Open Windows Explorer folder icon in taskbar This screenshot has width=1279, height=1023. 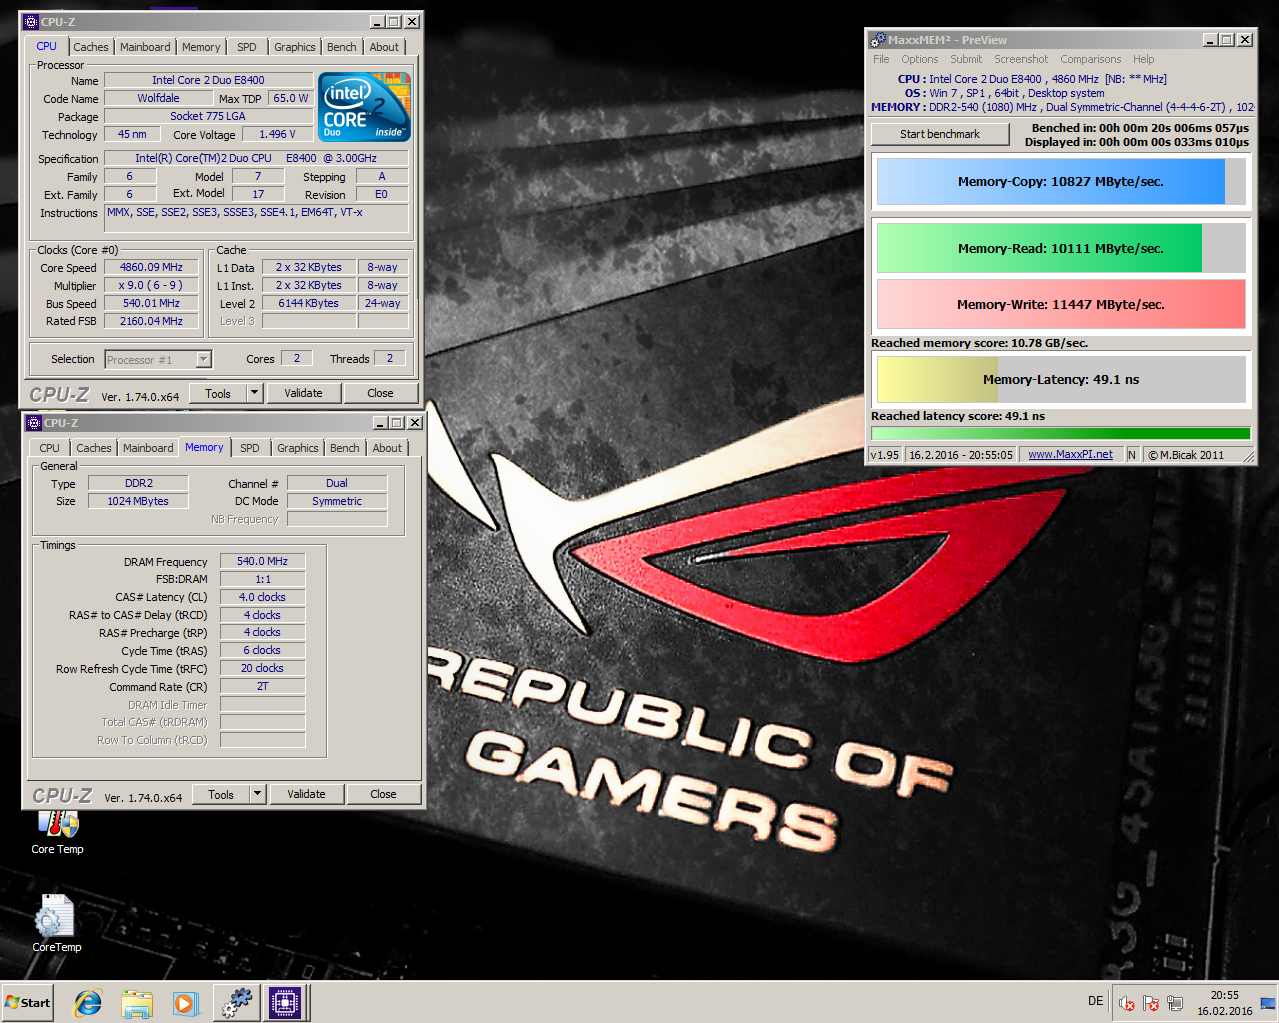pyautogui.click(x=136, y=1003)
